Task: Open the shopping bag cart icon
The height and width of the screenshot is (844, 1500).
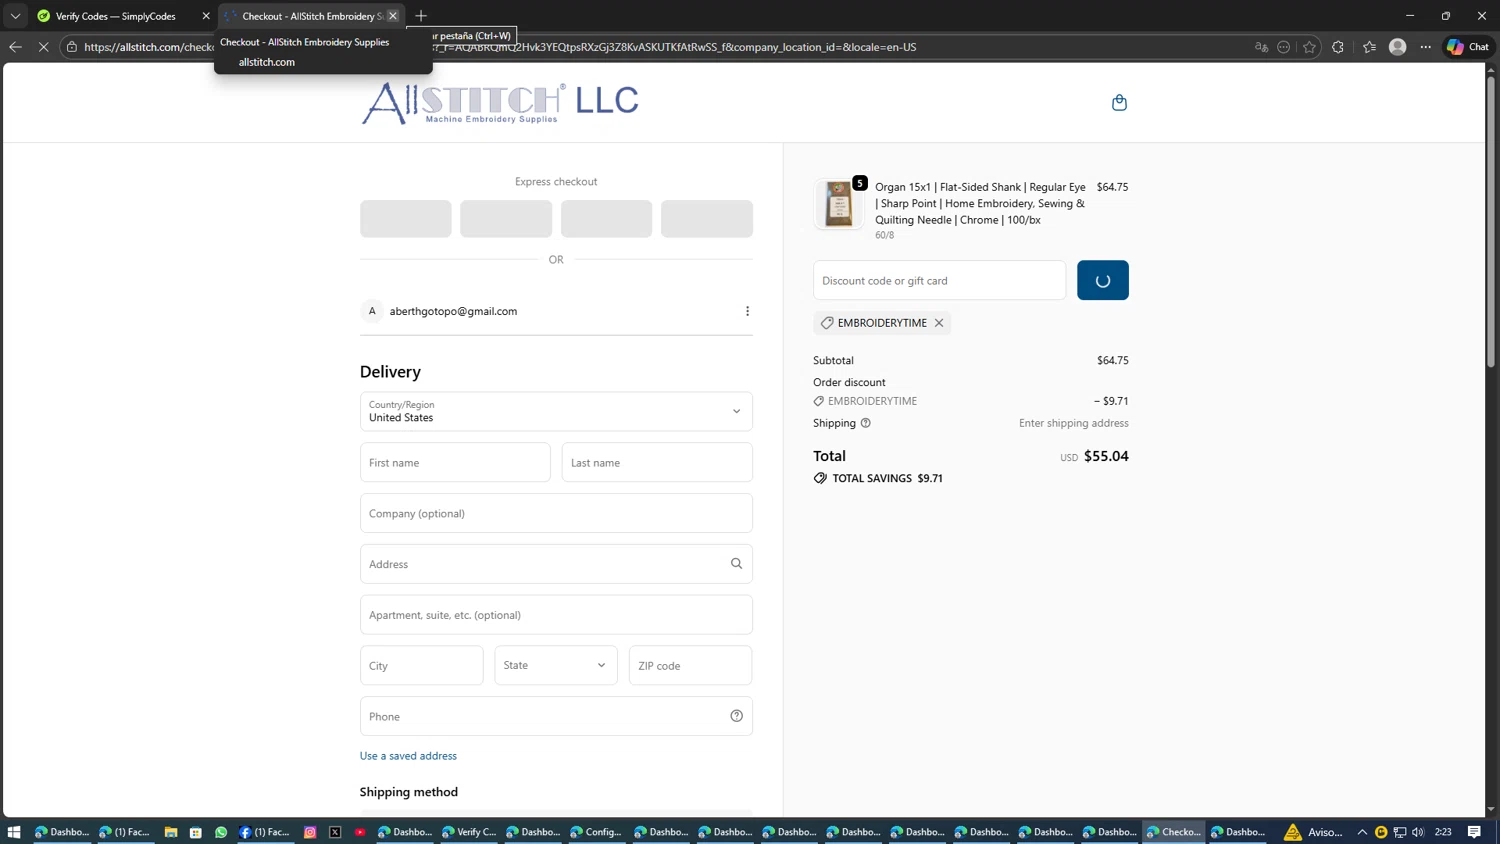Action: tap(1119, 102)
